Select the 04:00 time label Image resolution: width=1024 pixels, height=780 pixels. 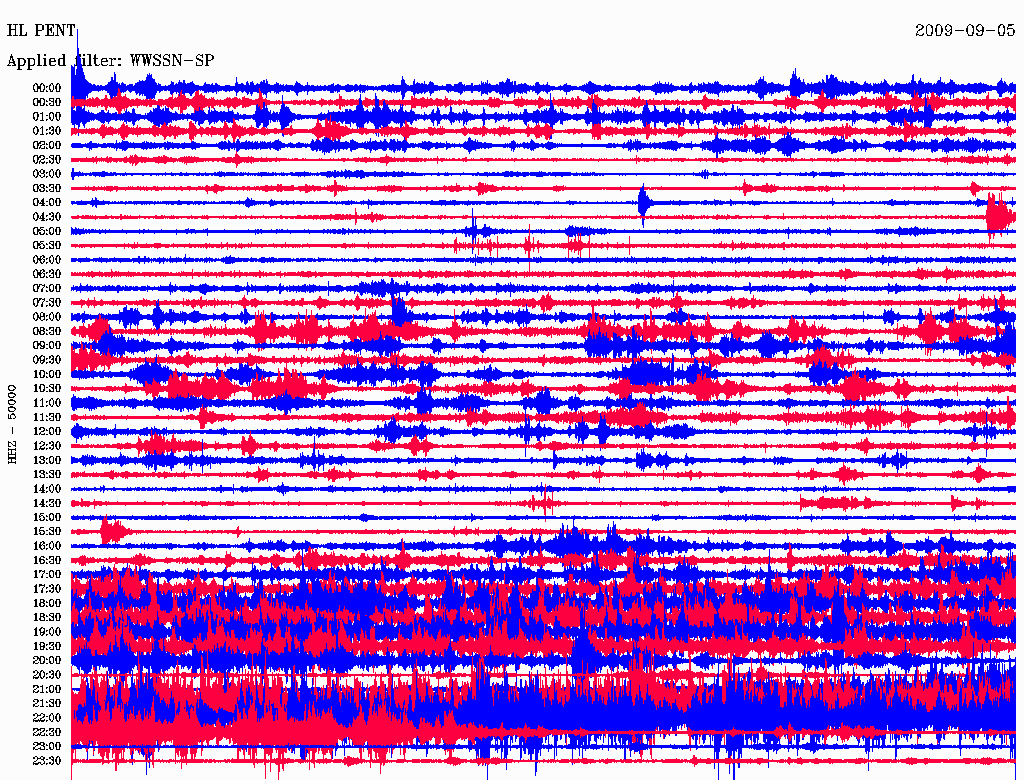click(x=46, y=203)
